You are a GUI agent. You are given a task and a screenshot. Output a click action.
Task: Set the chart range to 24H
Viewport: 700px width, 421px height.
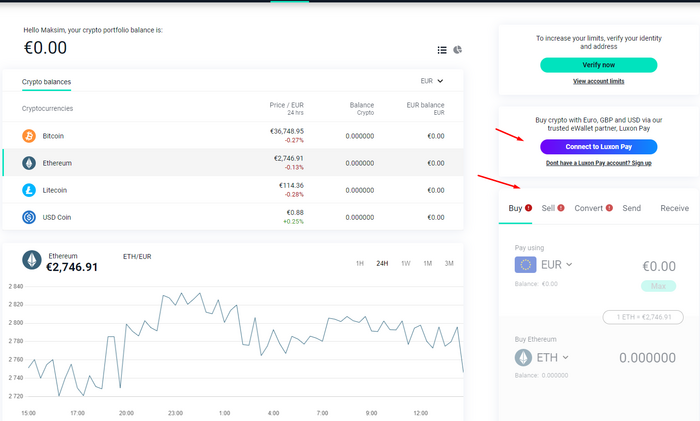382,263
